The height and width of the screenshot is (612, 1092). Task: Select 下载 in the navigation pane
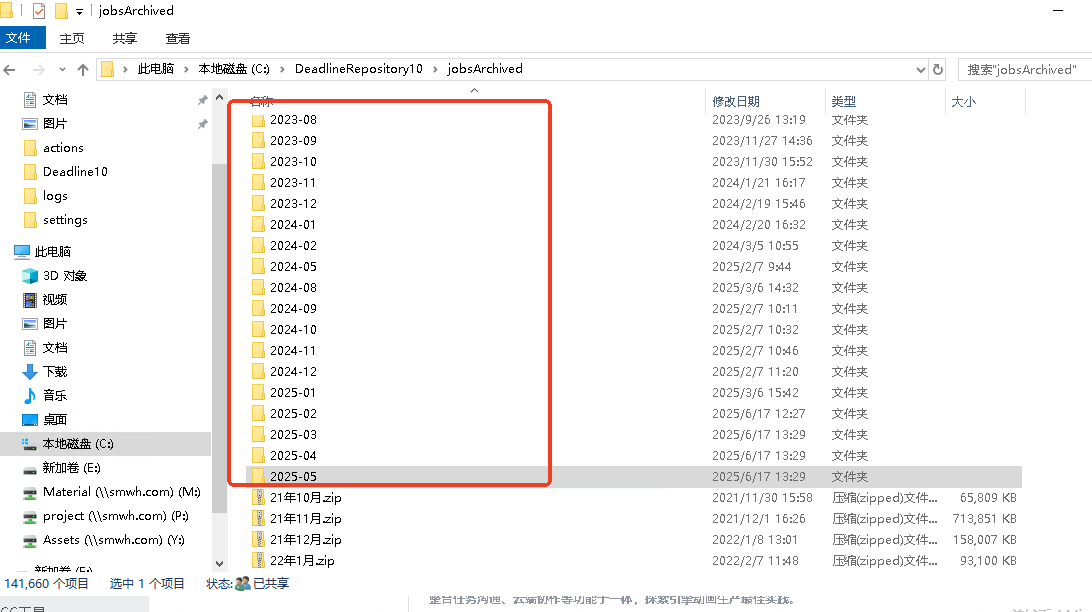pos(54,372)
